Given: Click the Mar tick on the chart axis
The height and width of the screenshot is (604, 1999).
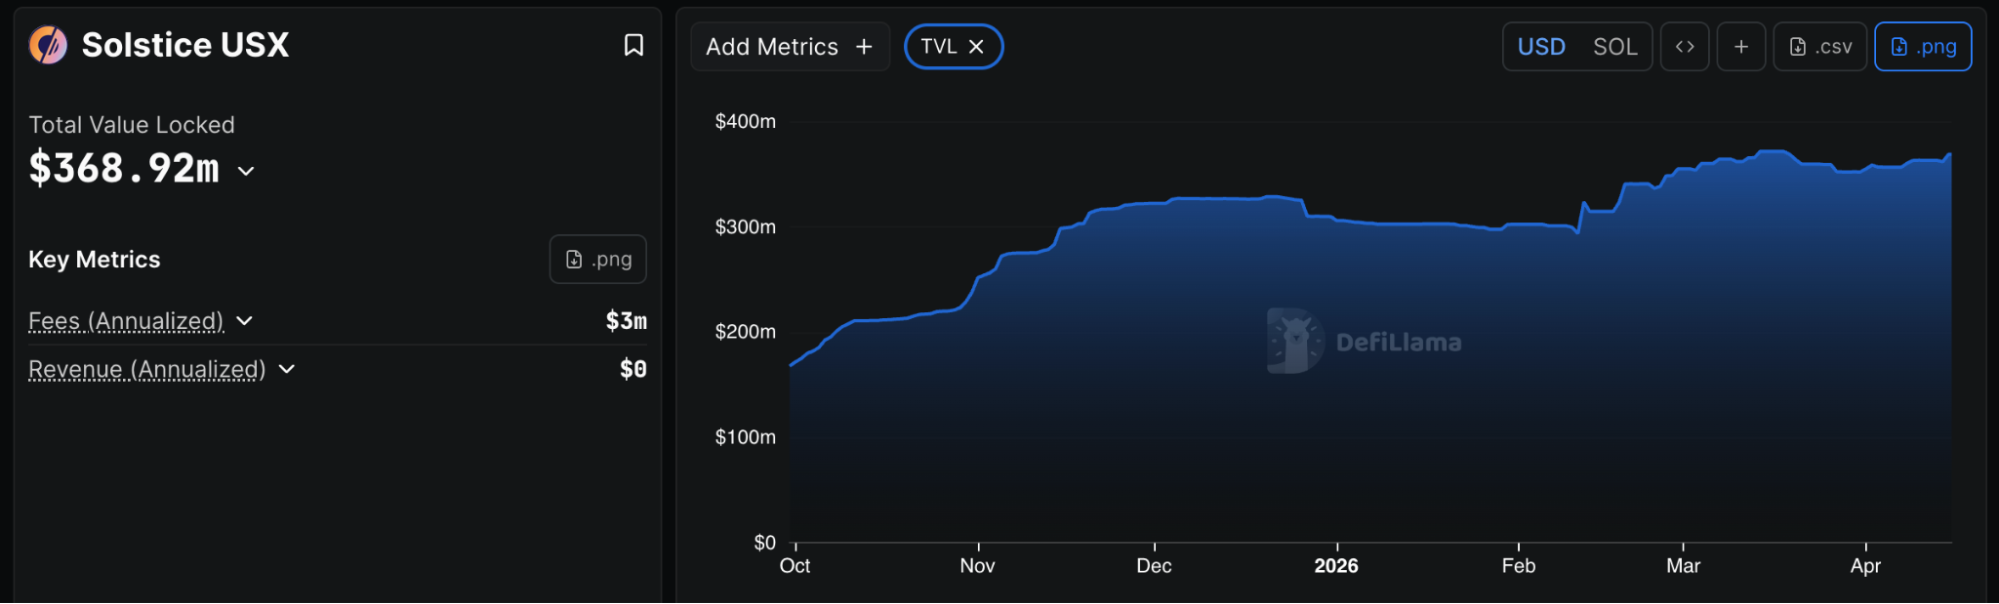Looking at the screenshot, I should click(1683, 566).
